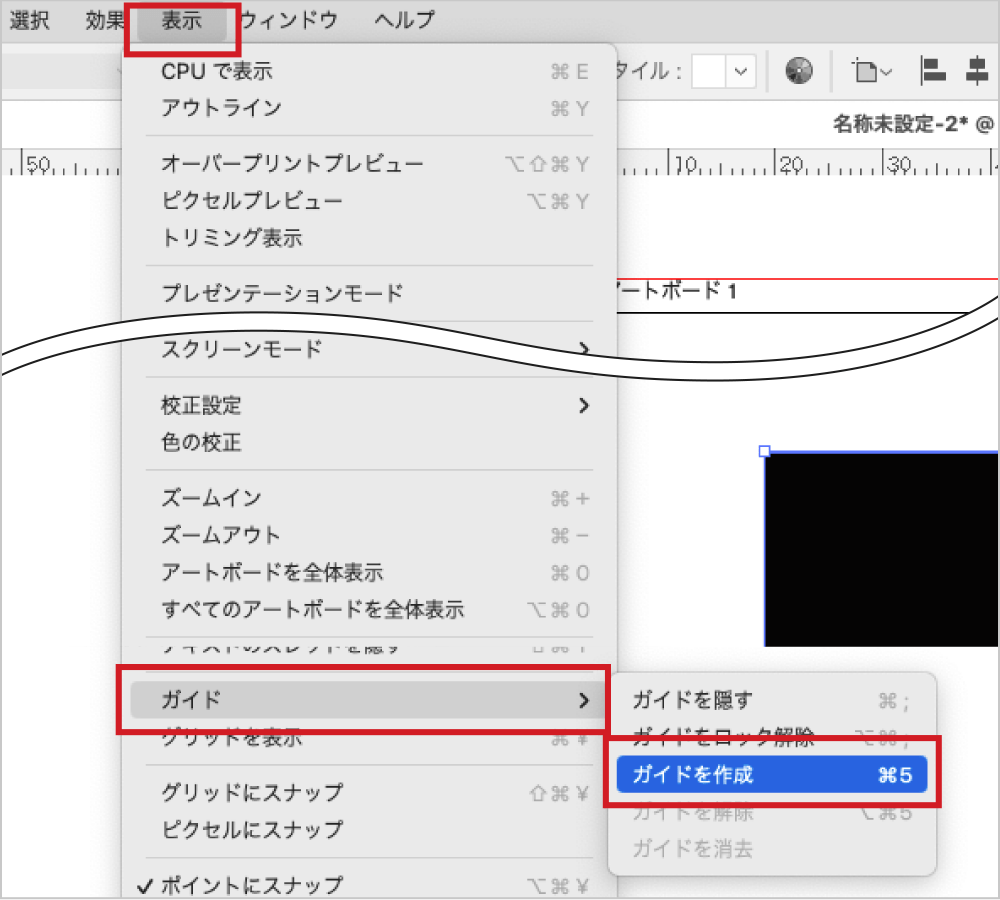Click the horizontal align center icon
1000x900 pixels.
click(976, 71)
